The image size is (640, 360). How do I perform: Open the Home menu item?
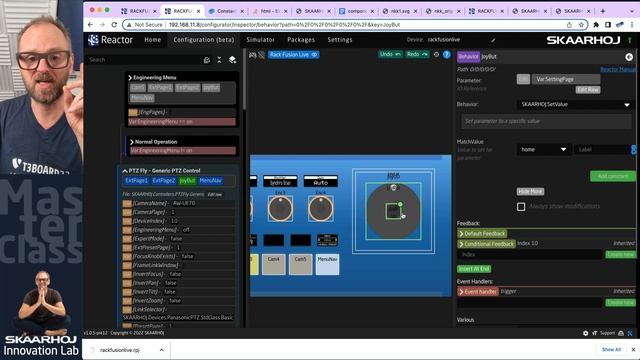tap(153, 40)
